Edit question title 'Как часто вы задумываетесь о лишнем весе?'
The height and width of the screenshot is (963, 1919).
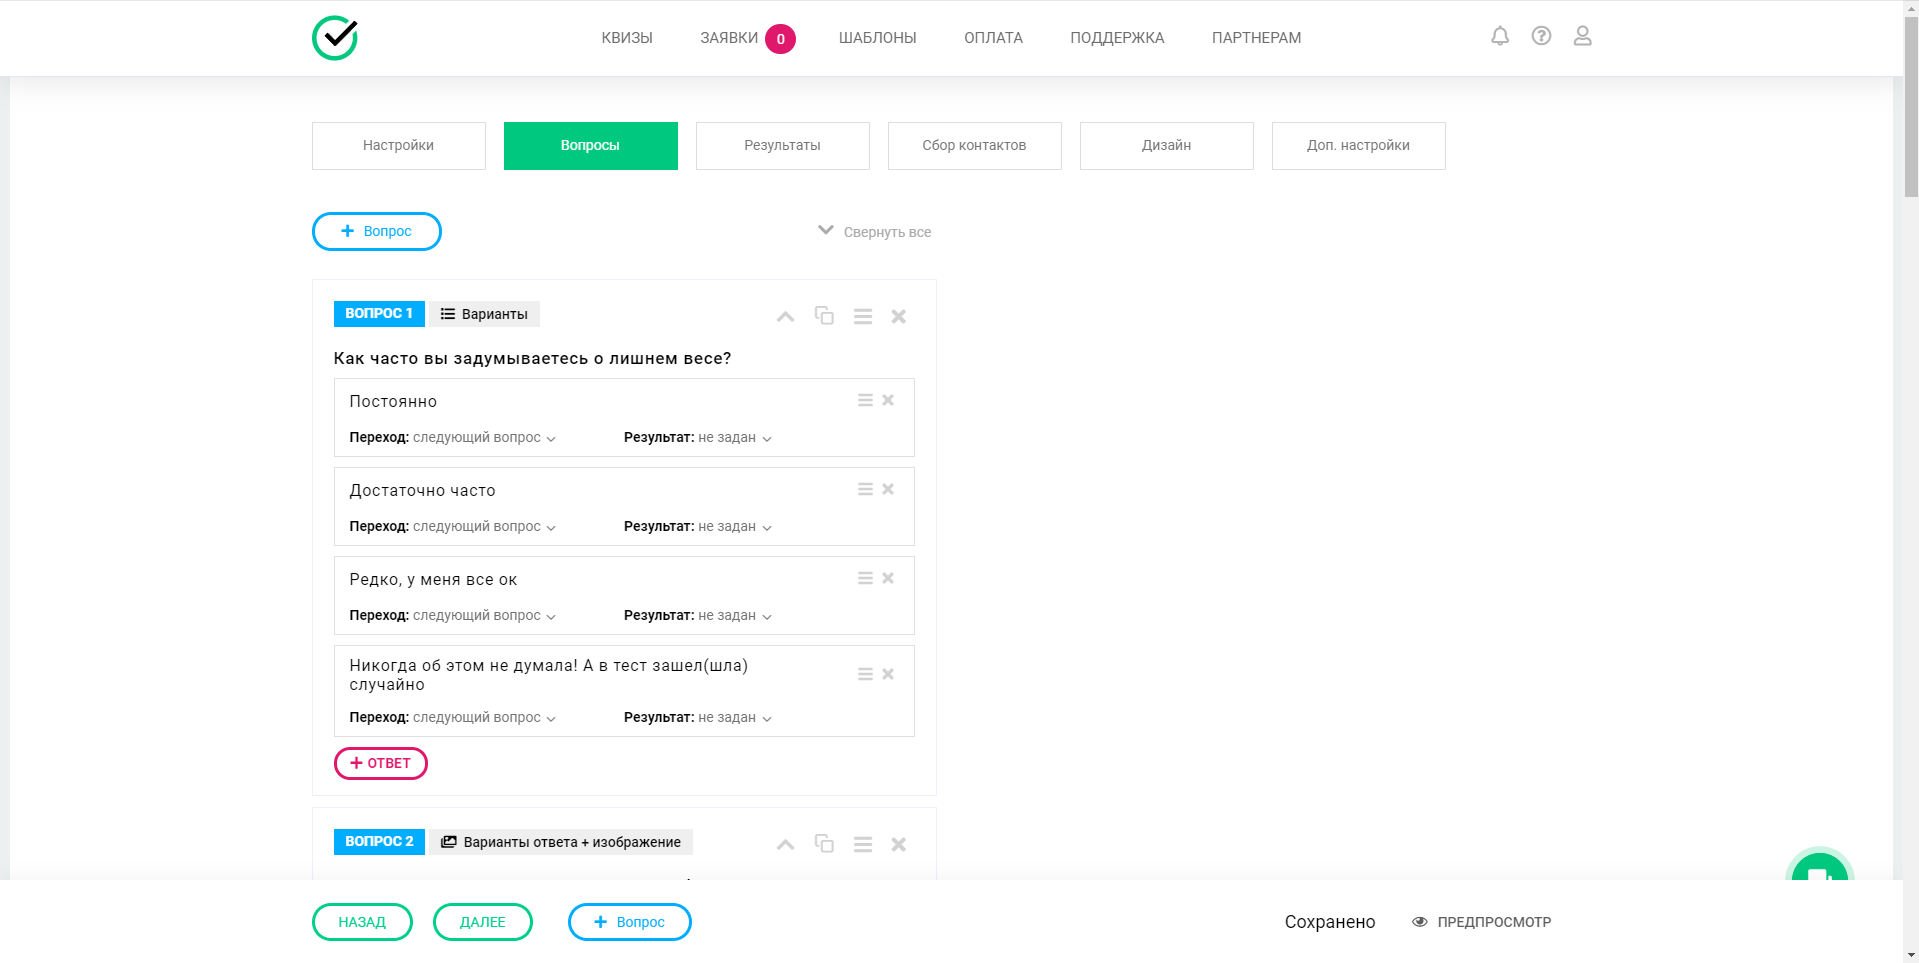pyautogui.click(x=532, y=359)
